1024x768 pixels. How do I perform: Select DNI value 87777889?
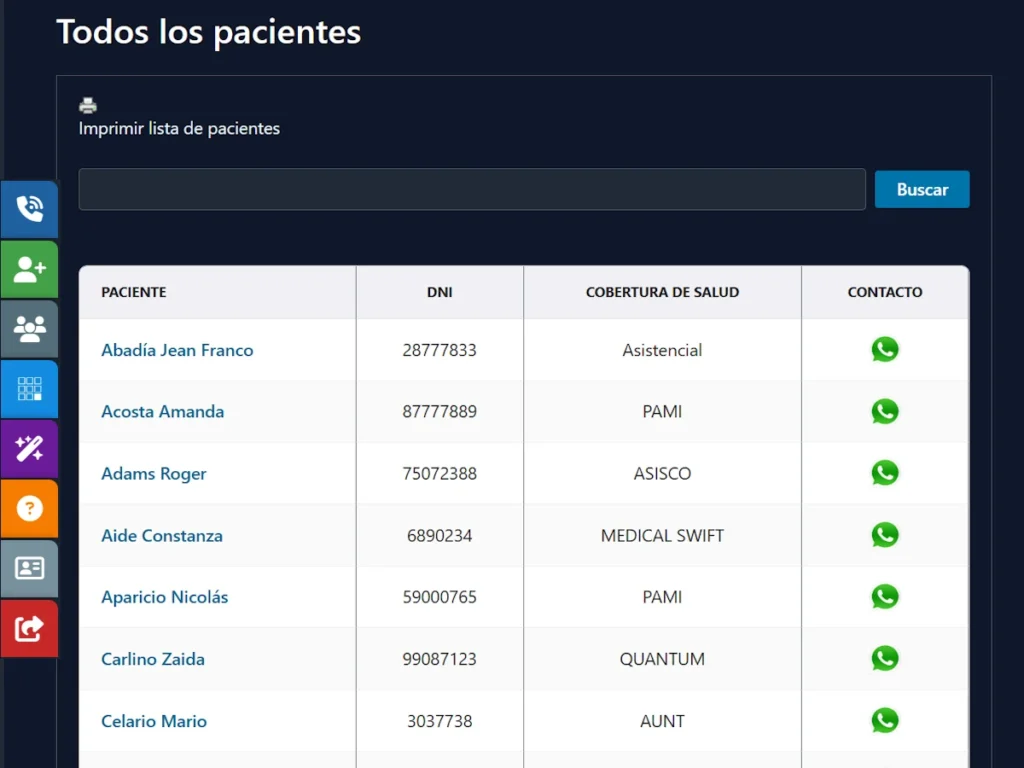pyautogui.click(x=440, y=411)
